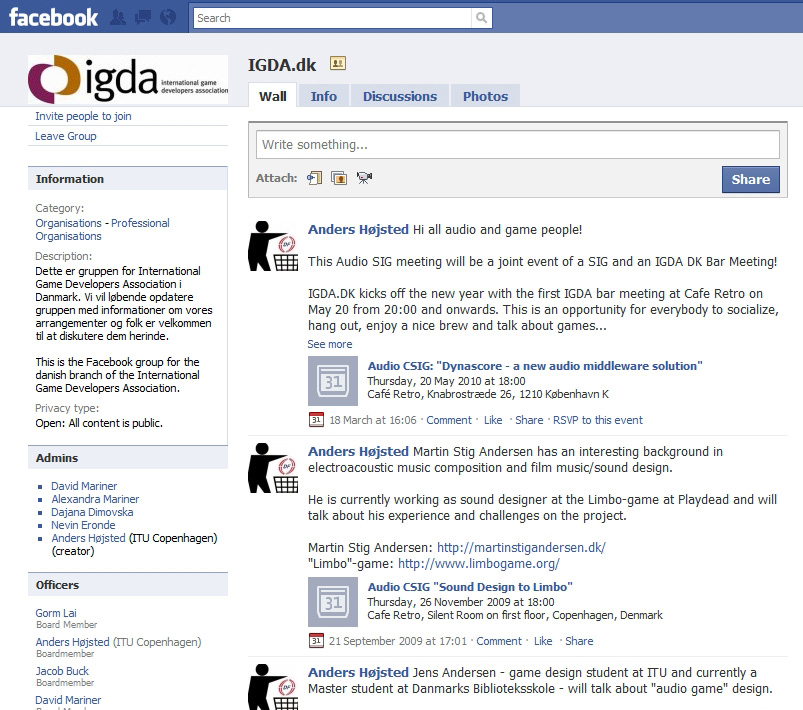
Task: Share the 18 March post
Action: (x=529, y=420)
